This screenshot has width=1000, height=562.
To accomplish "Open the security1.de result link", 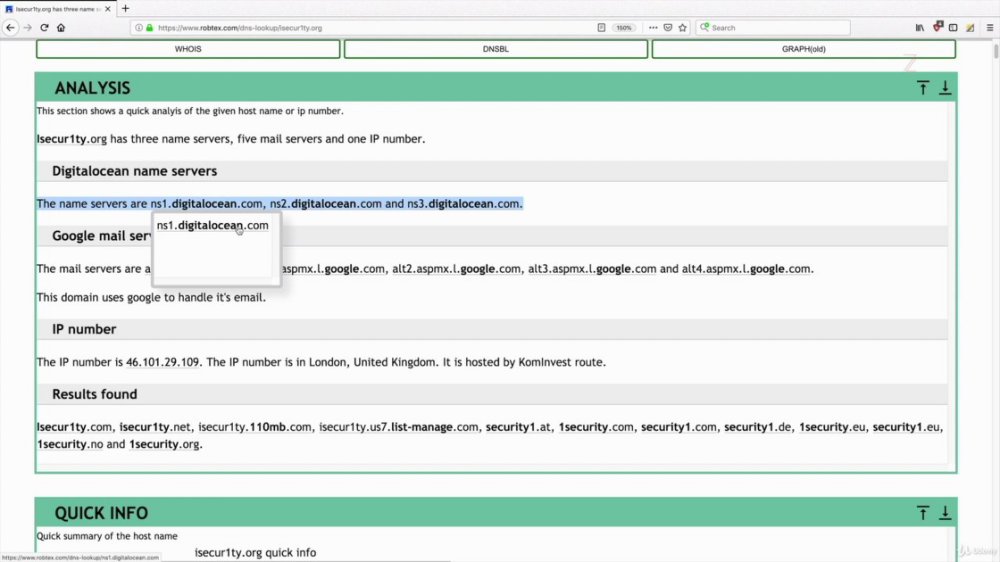I will tap(758, 427).
